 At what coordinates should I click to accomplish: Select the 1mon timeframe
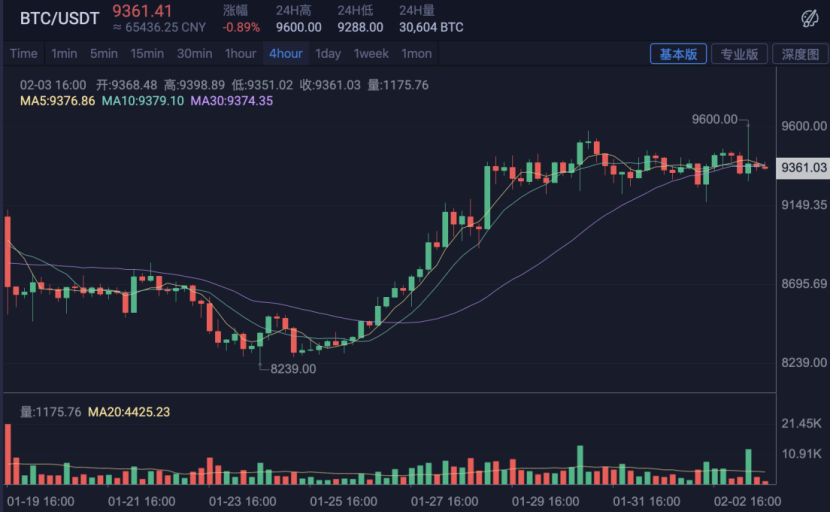(x=416, y=54)
